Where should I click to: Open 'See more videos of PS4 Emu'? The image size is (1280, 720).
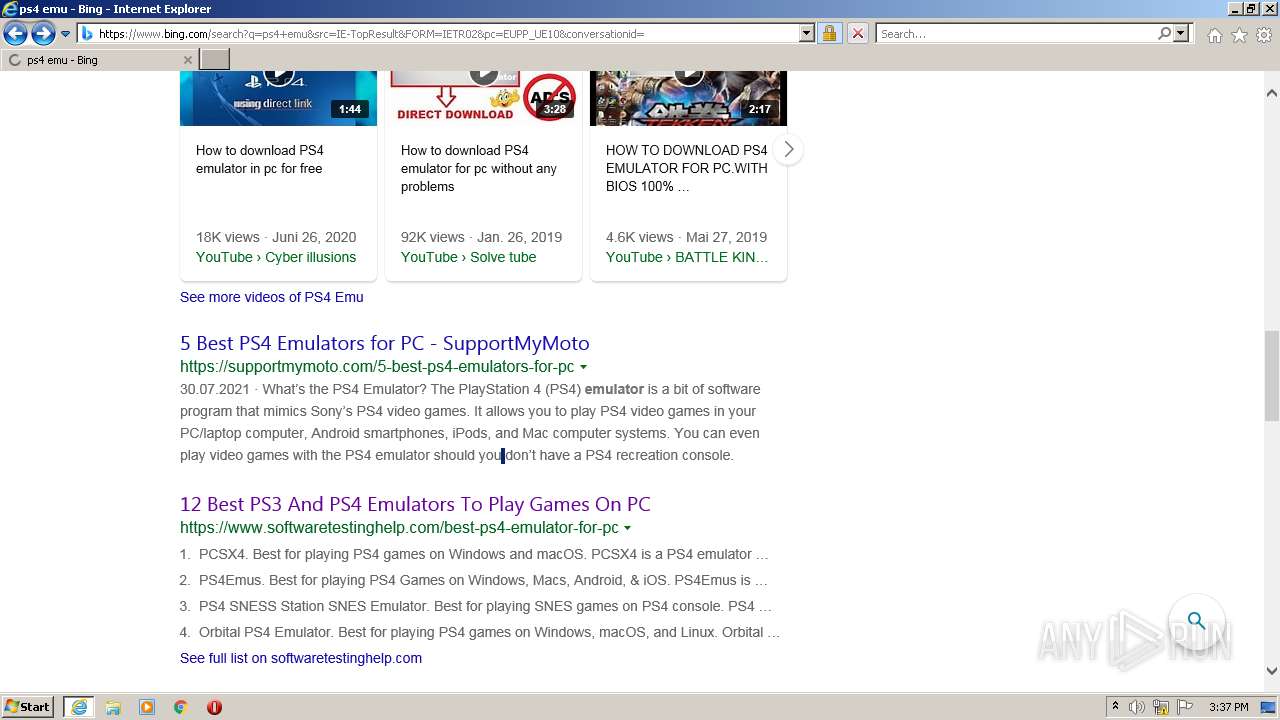click(x=272, y=297)
